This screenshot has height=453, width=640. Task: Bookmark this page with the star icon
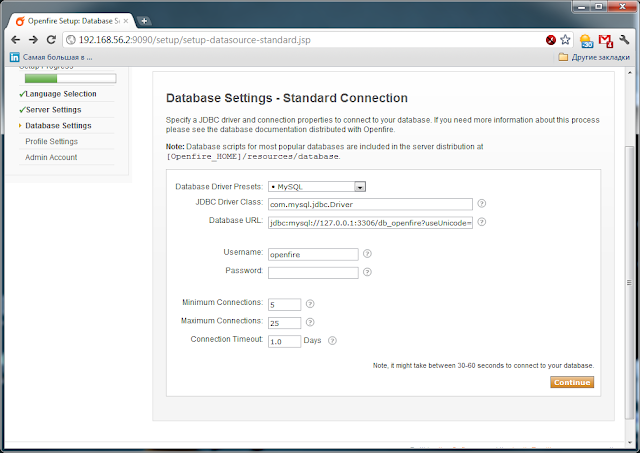pyautogui.click(x=565, y=40)
